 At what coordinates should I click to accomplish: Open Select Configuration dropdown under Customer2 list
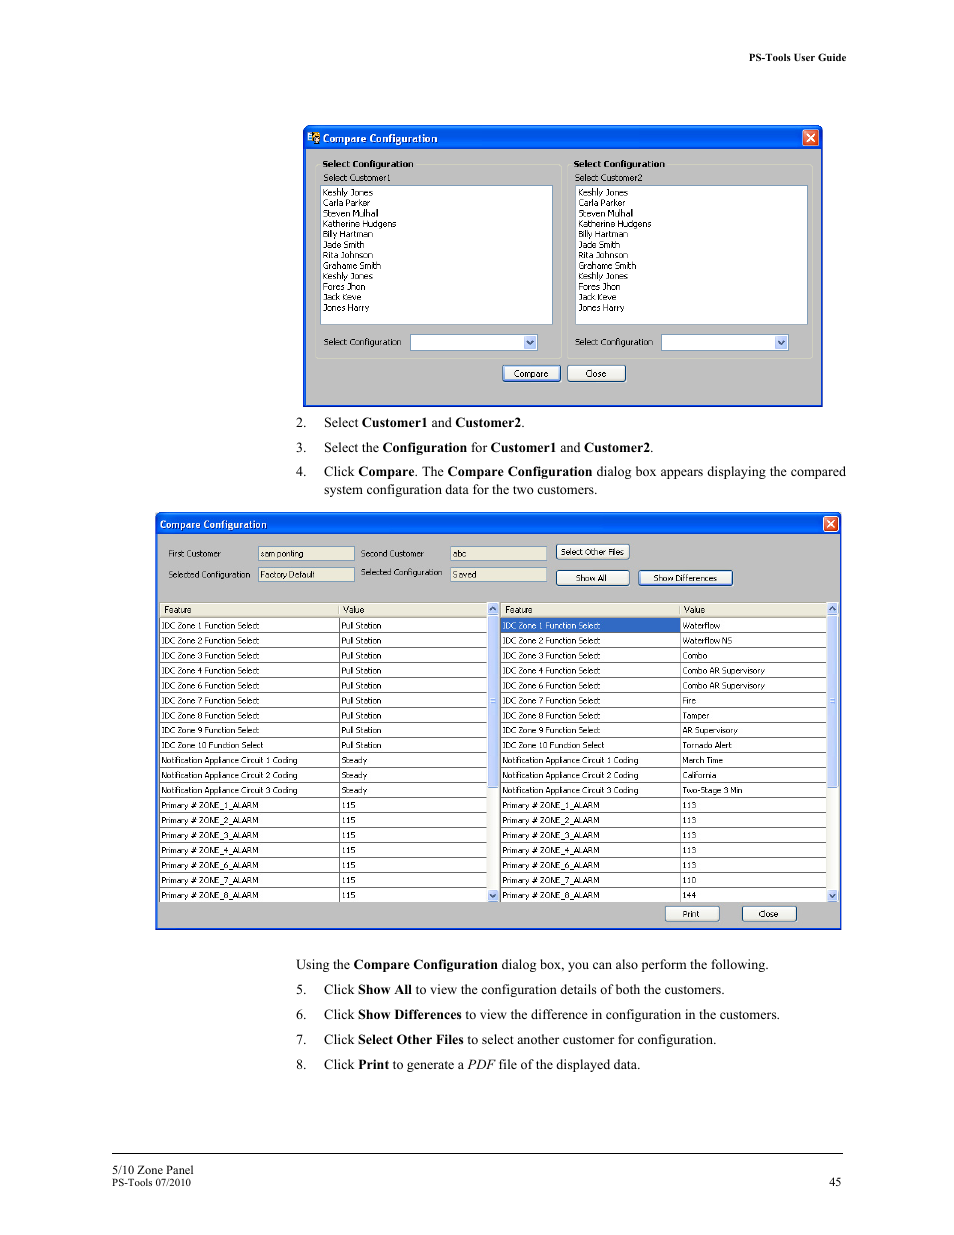(x=781, y=342)
